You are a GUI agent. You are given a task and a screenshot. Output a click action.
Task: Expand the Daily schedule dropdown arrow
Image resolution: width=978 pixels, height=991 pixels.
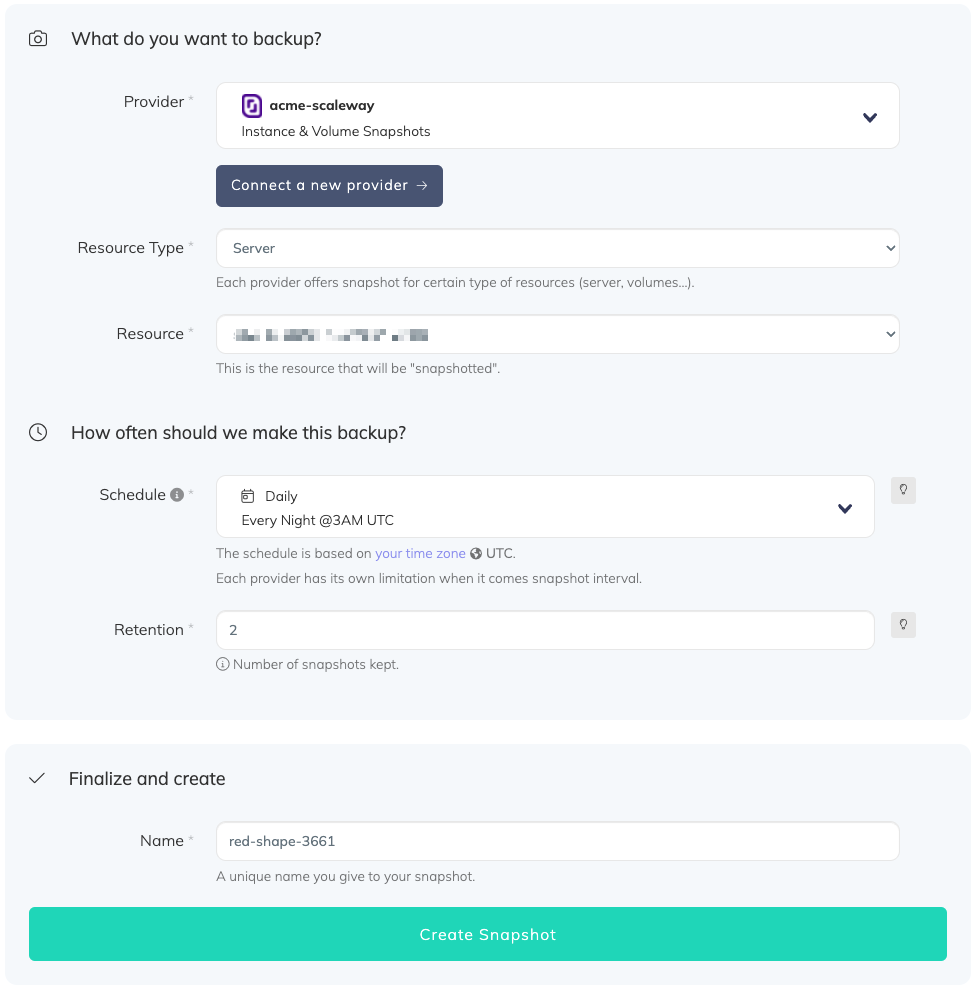[x=845, y=508]
